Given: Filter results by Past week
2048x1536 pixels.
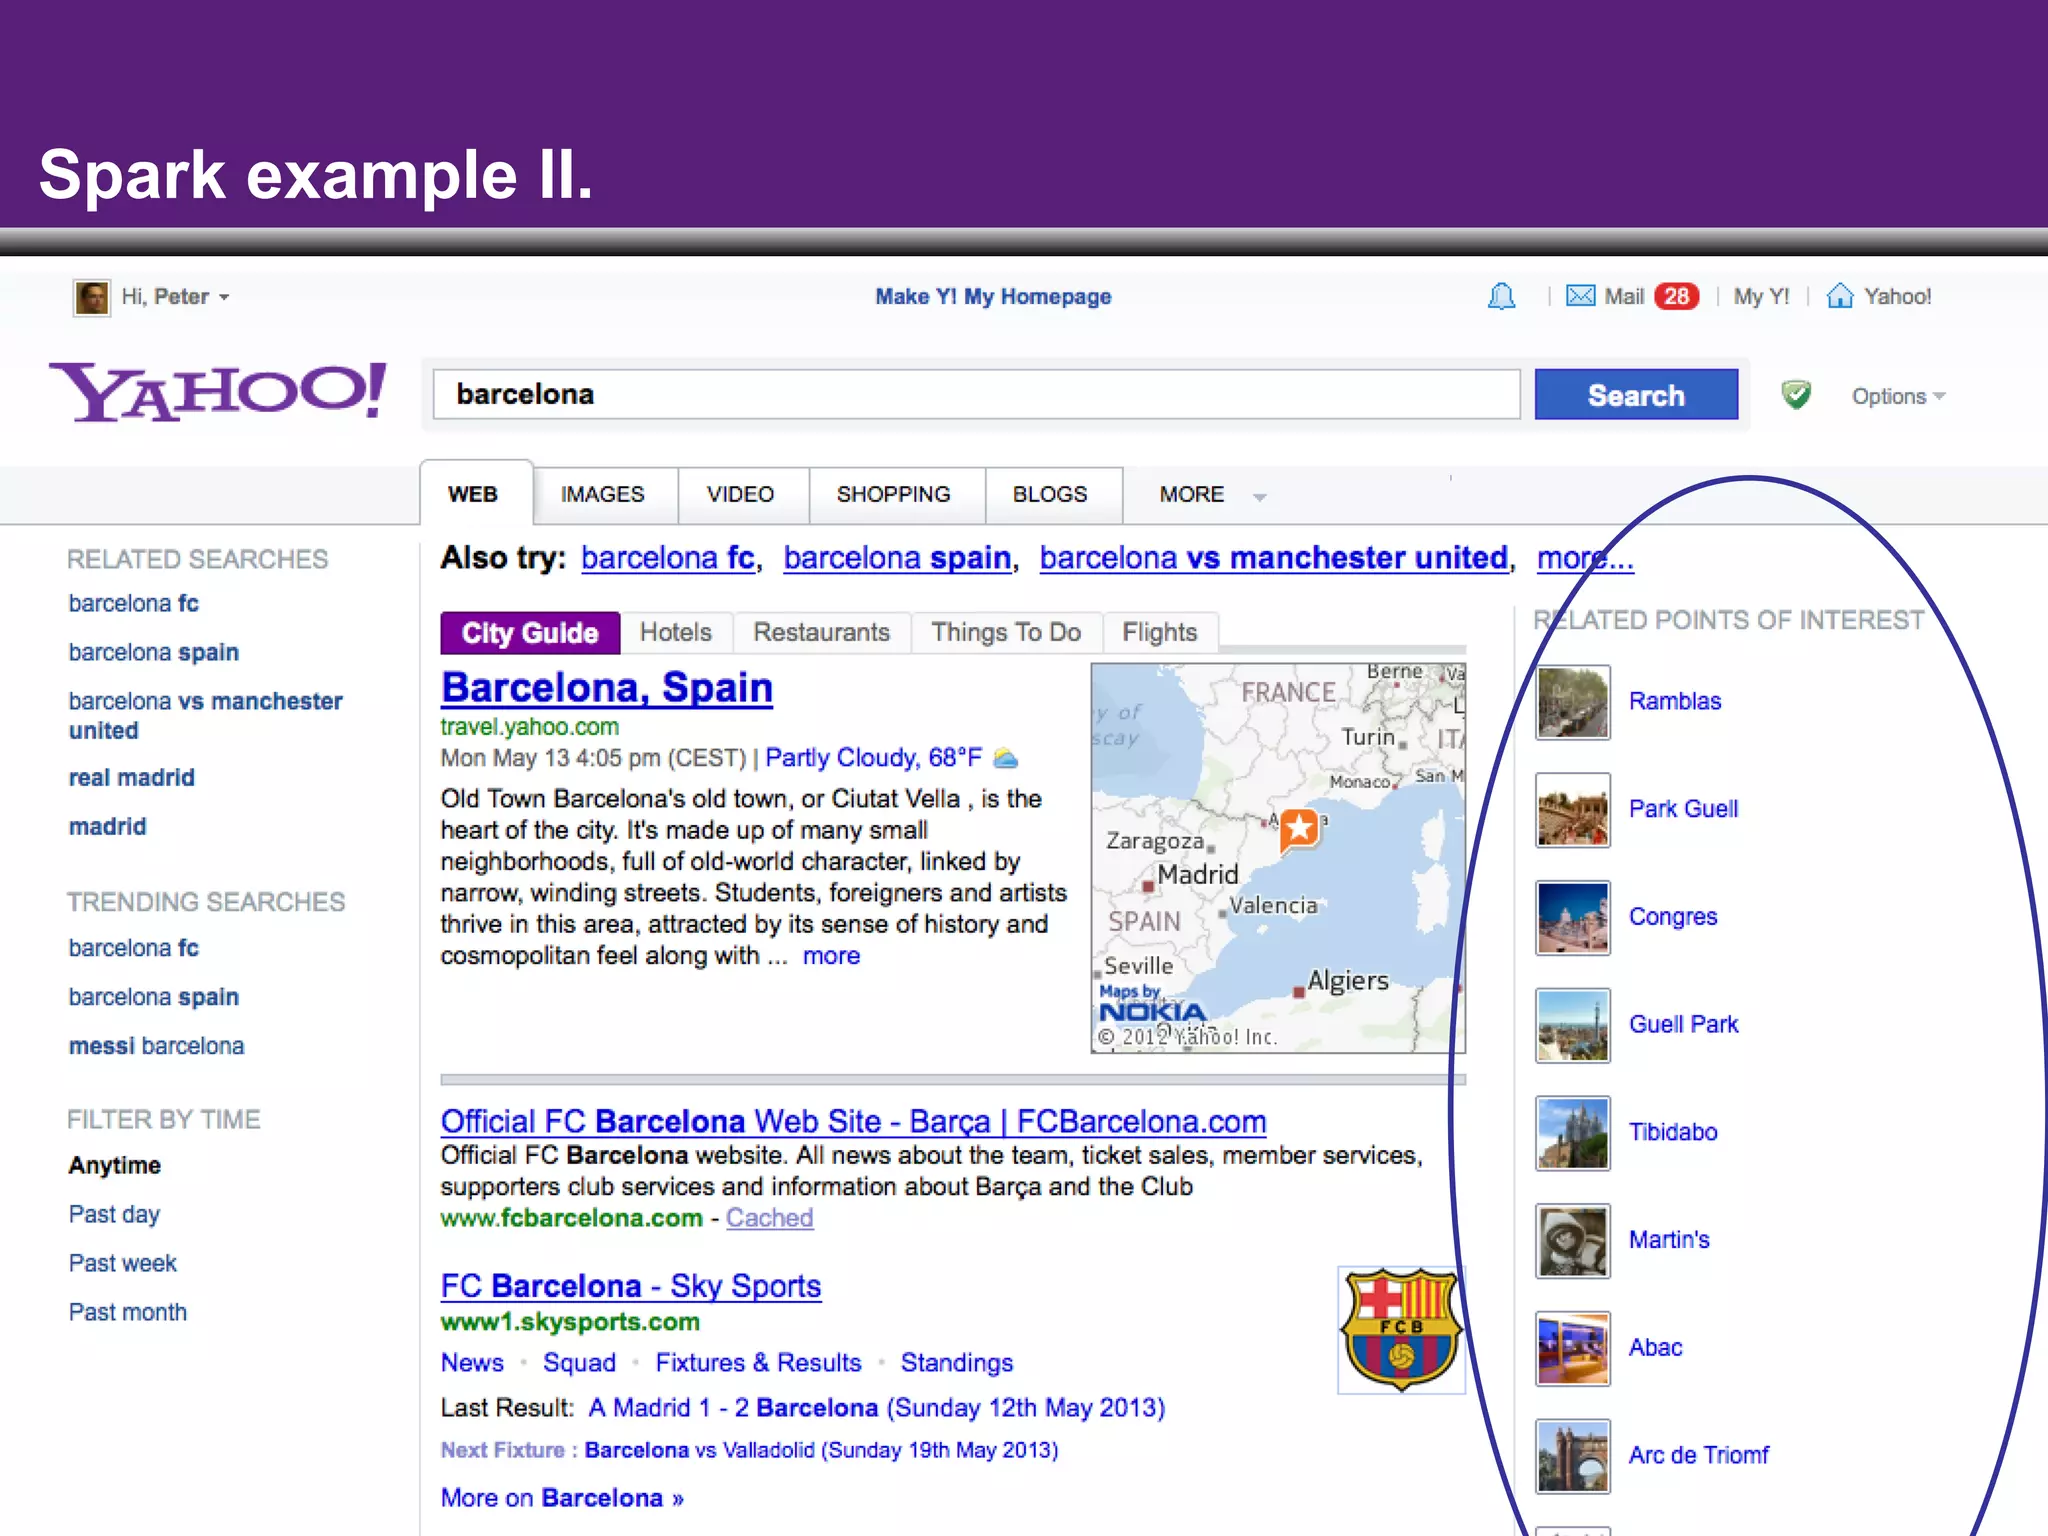Looking at the screenshot, I should pos(122,1263).
